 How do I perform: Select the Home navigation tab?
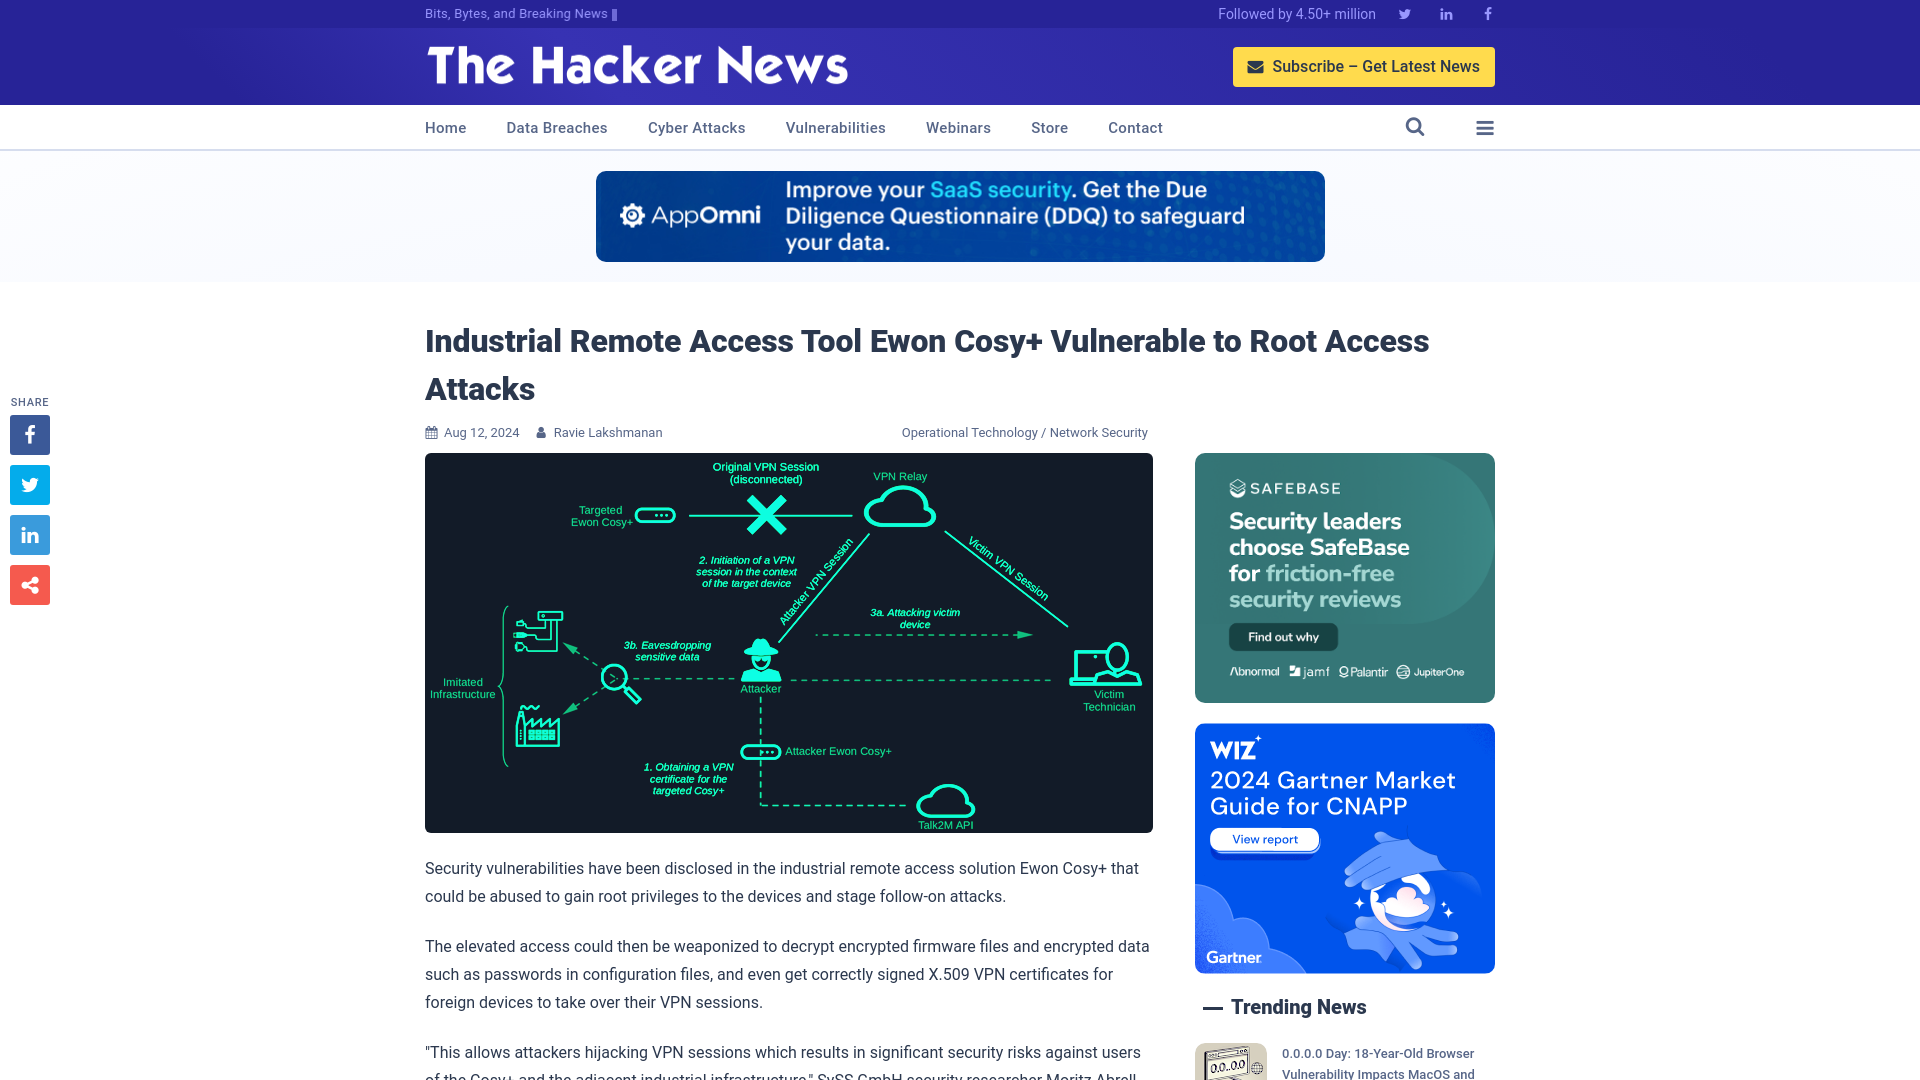pyautogui.click(x=444, y=127)
